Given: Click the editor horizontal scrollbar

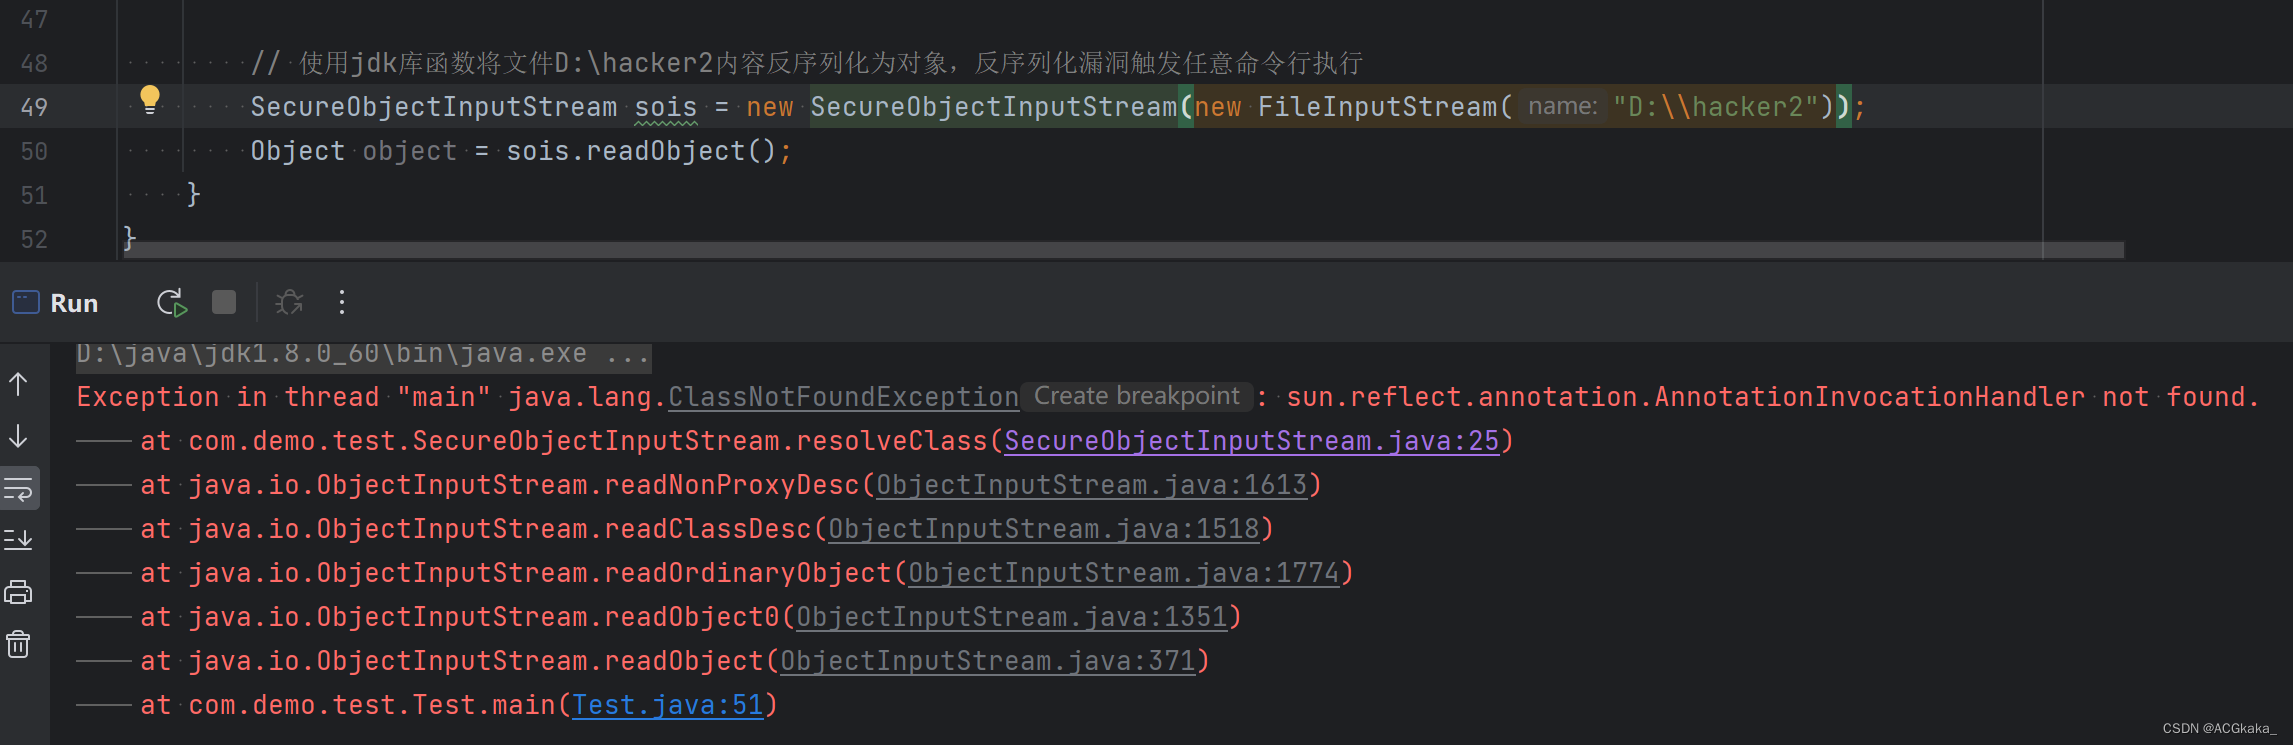Looking at the screenshot, I should point(1124,250).
